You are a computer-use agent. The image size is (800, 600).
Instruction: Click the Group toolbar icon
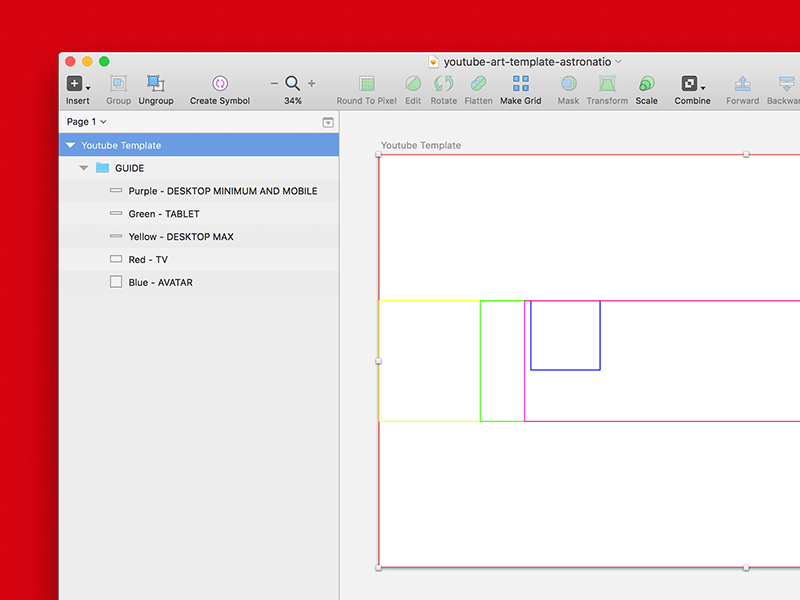tap(118, 84)
